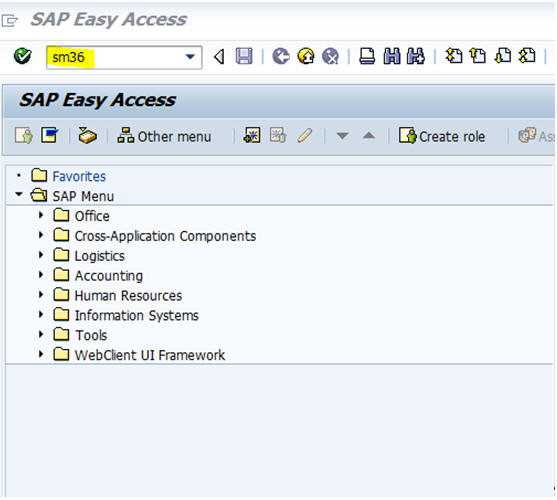Click the red Cancel icon
The height and width of the screenshot is (500, 557).
click(x=330, y=56)
